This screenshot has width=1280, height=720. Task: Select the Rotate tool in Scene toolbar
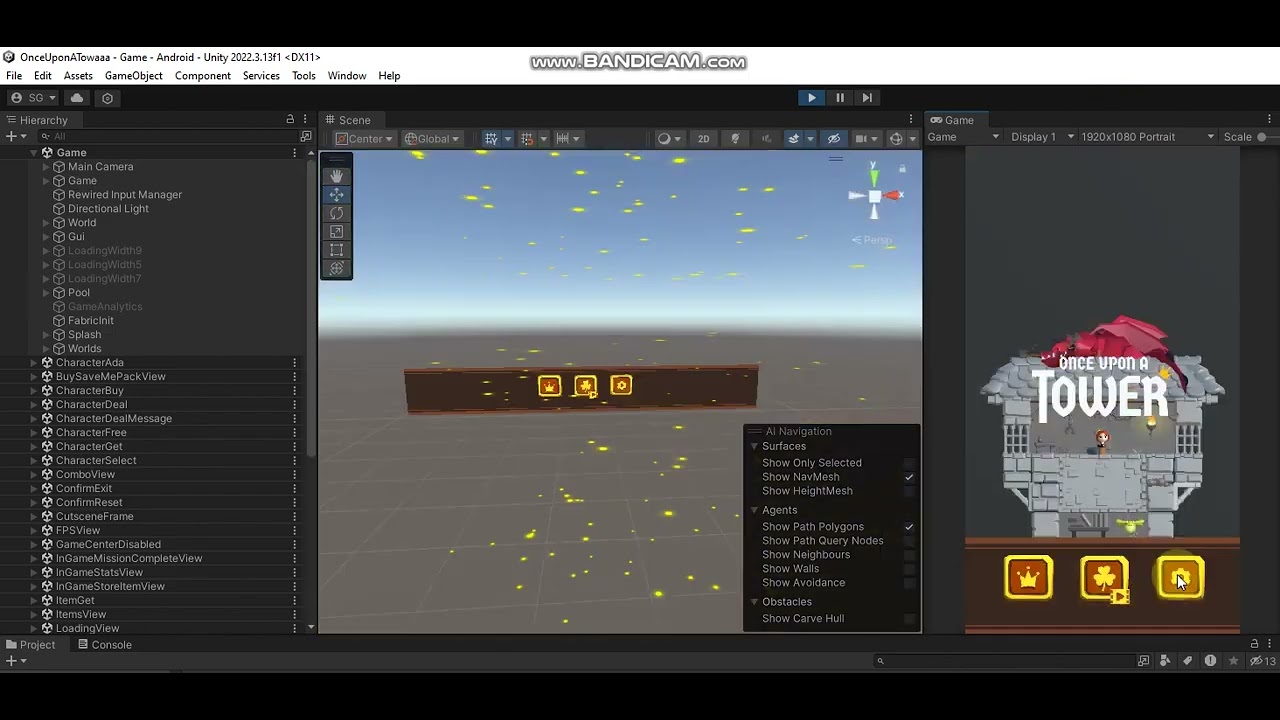pyautogui.click(x=336, y=213)
